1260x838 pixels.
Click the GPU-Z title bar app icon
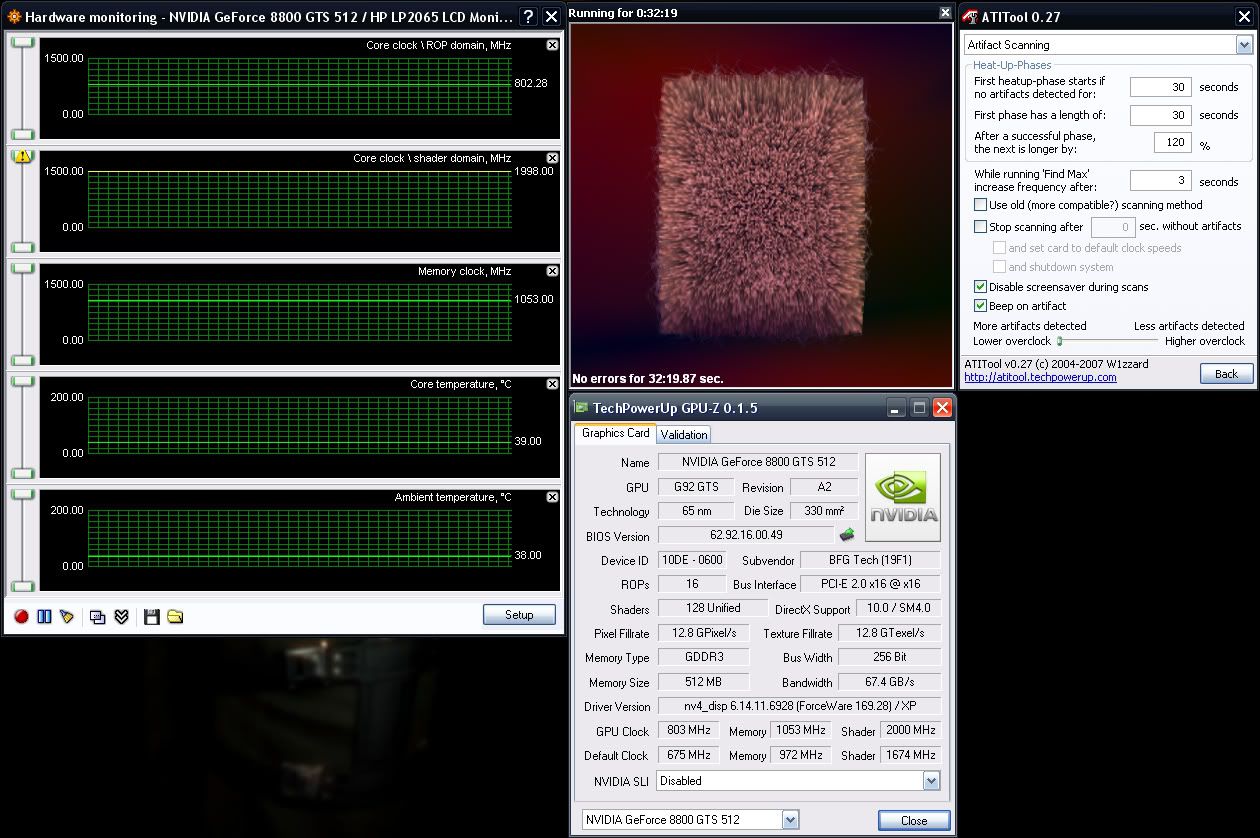coord(581,407)
